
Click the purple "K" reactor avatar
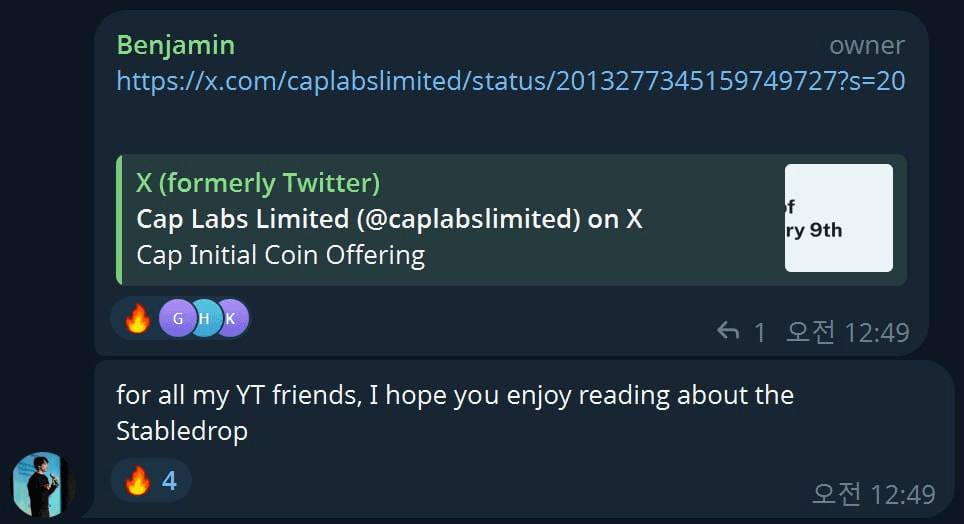pos(231,320)
